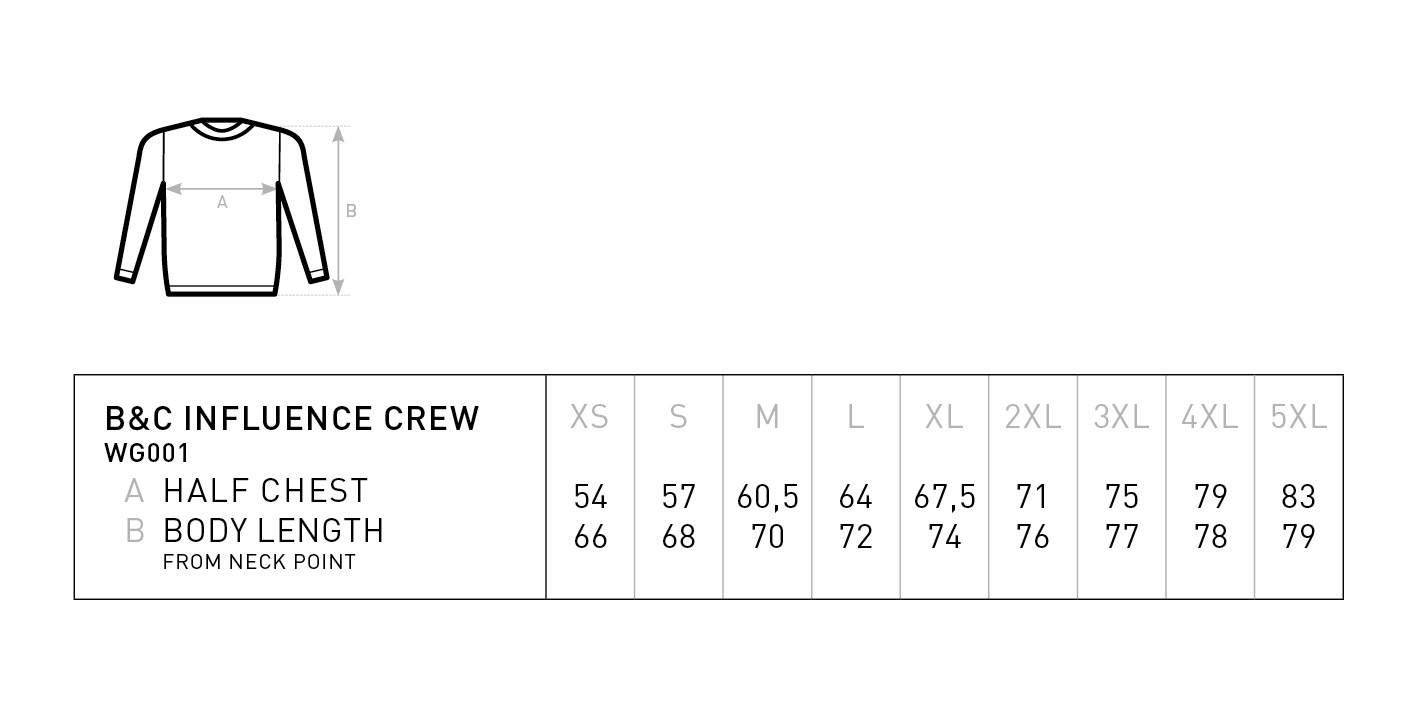Viewport: 1417px width, 709px height.
Task: Click the gray B label before BODY LENGTH
Action: tap(135, 531)
